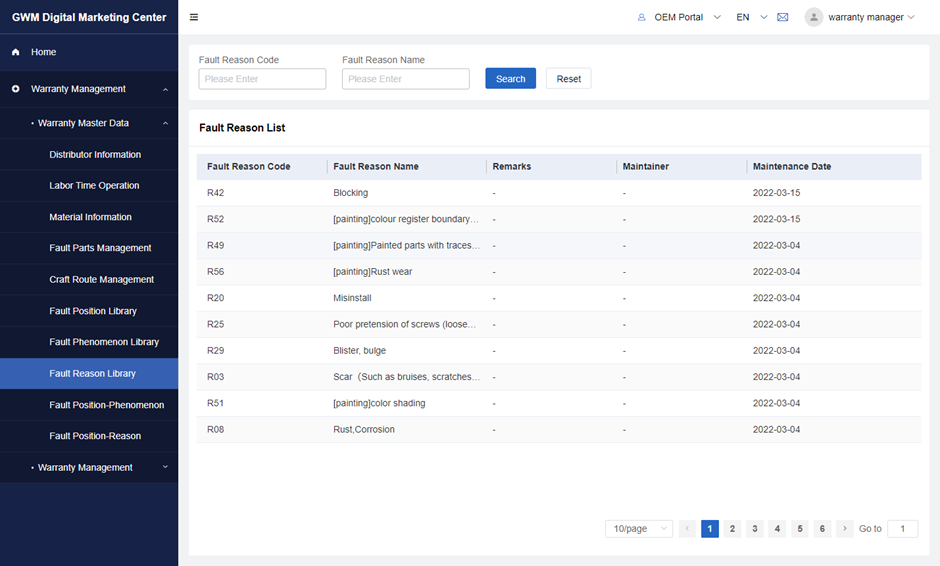
Task: Click the Fault Reason Code column header
Action: coord(248,167)
